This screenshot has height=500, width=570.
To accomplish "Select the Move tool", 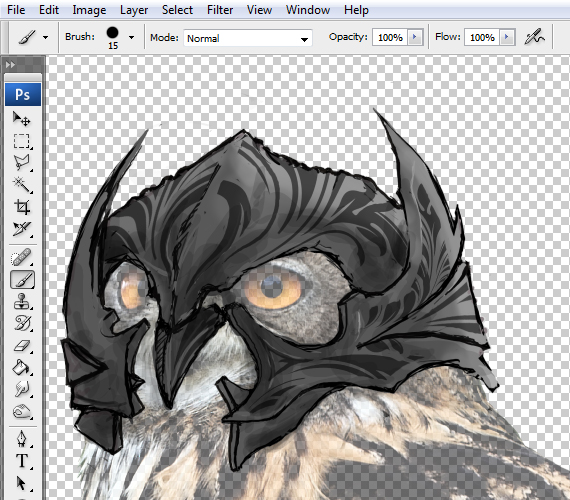I will (22, 119).
